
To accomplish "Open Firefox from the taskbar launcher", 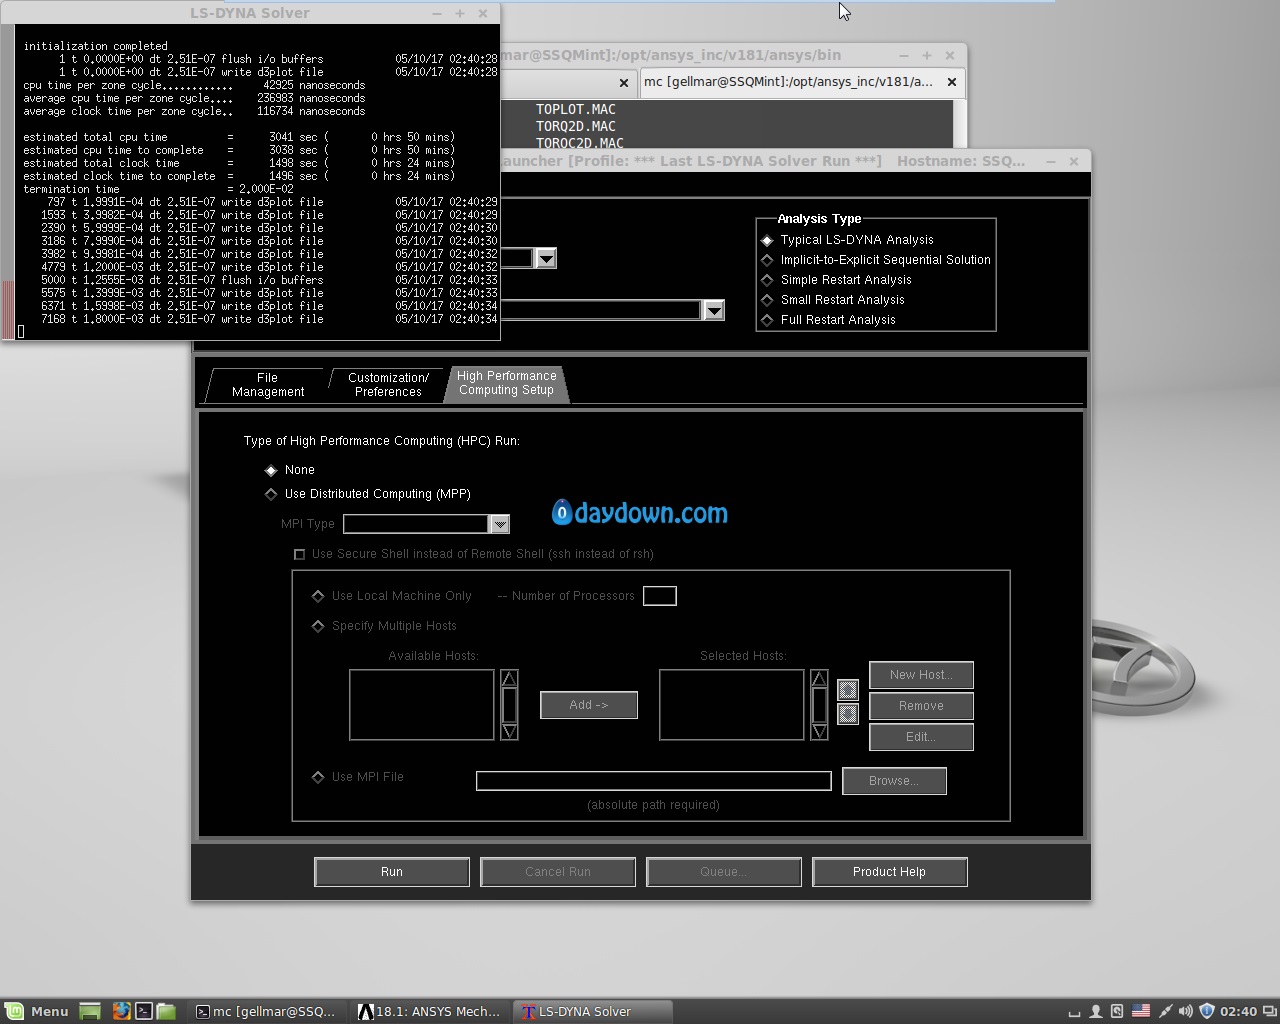I will [121, 1011].
